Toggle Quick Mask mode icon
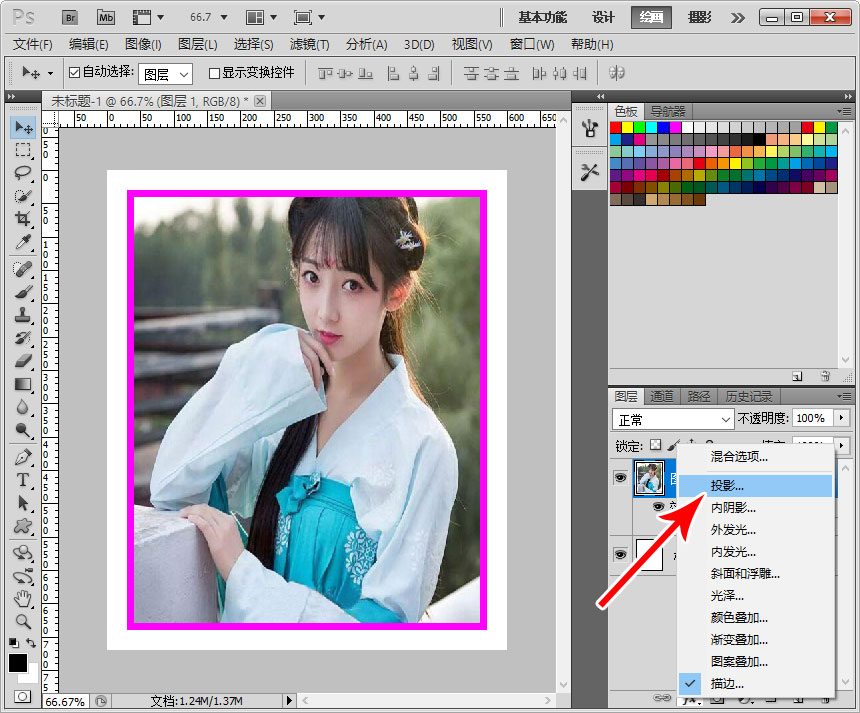This screenshot has width=860, height=713. click(x=22, y=697)
